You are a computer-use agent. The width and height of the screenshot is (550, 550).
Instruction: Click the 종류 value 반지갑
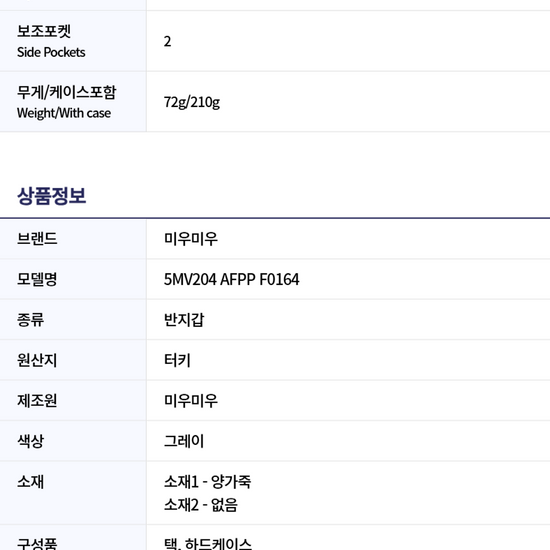click(x=184, y=320)
